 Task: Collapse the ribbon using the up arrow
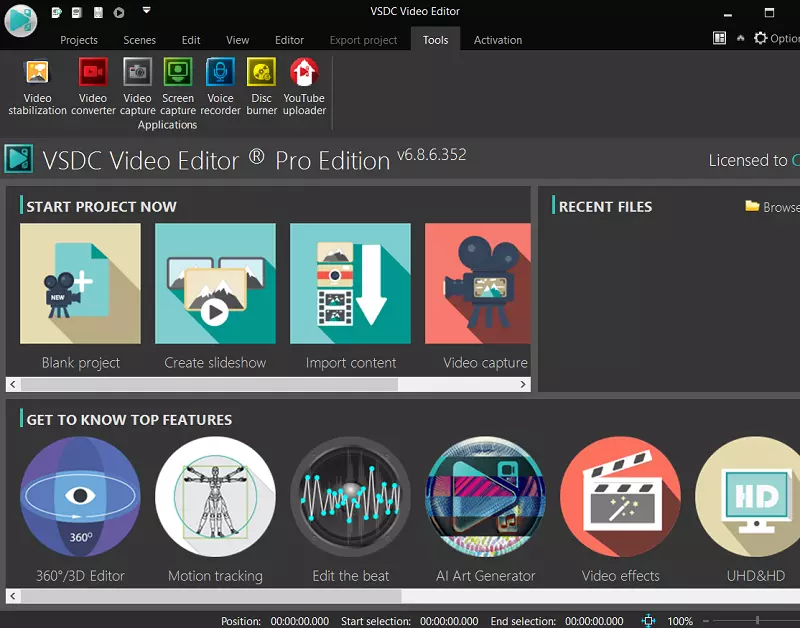[741, 39]
